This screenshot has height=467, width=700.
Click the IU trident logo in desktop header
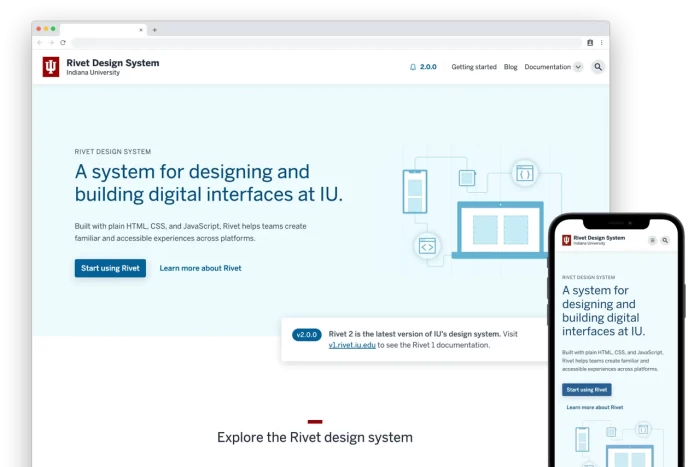tap(51, 67)
